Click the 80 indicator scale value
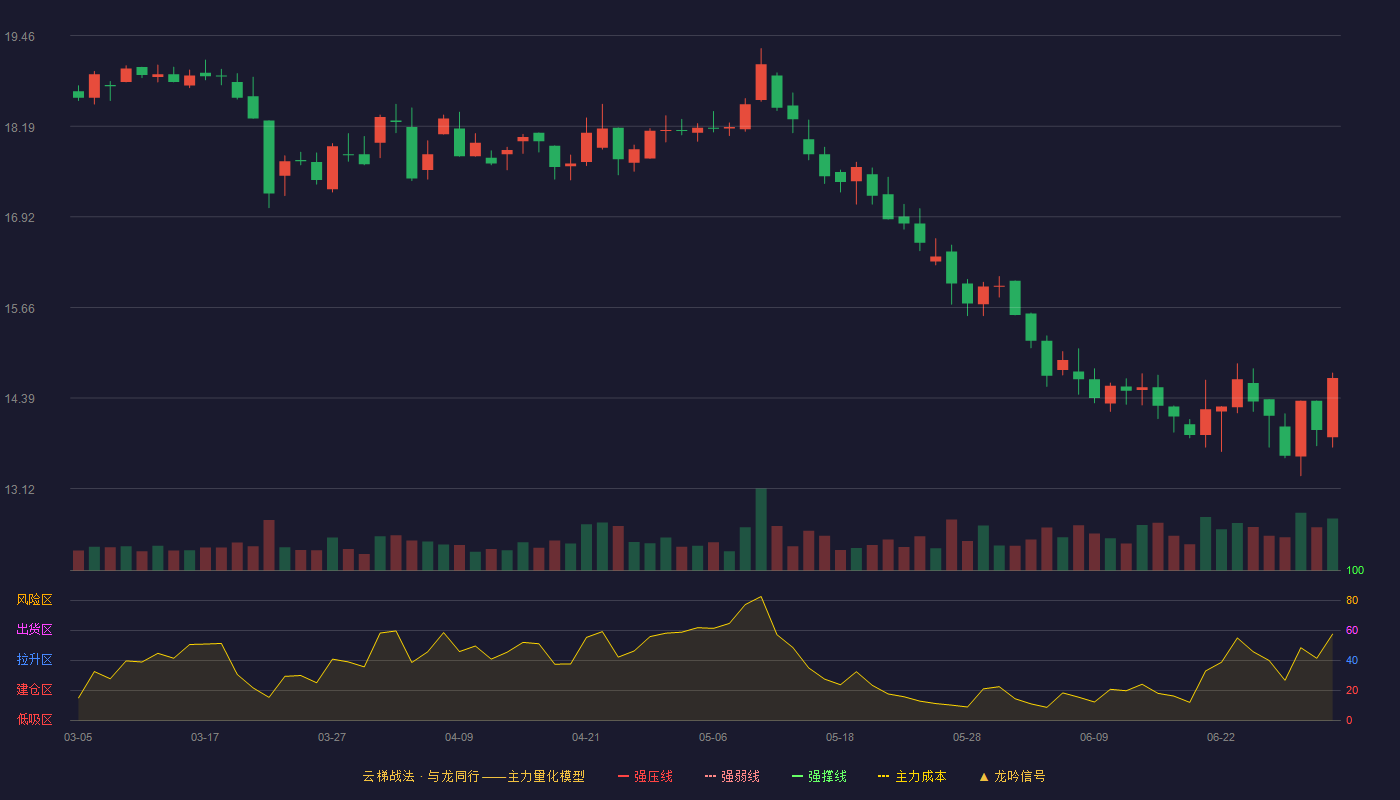The height and width of the screenshot is (800, 1400). pos(1352,601)
